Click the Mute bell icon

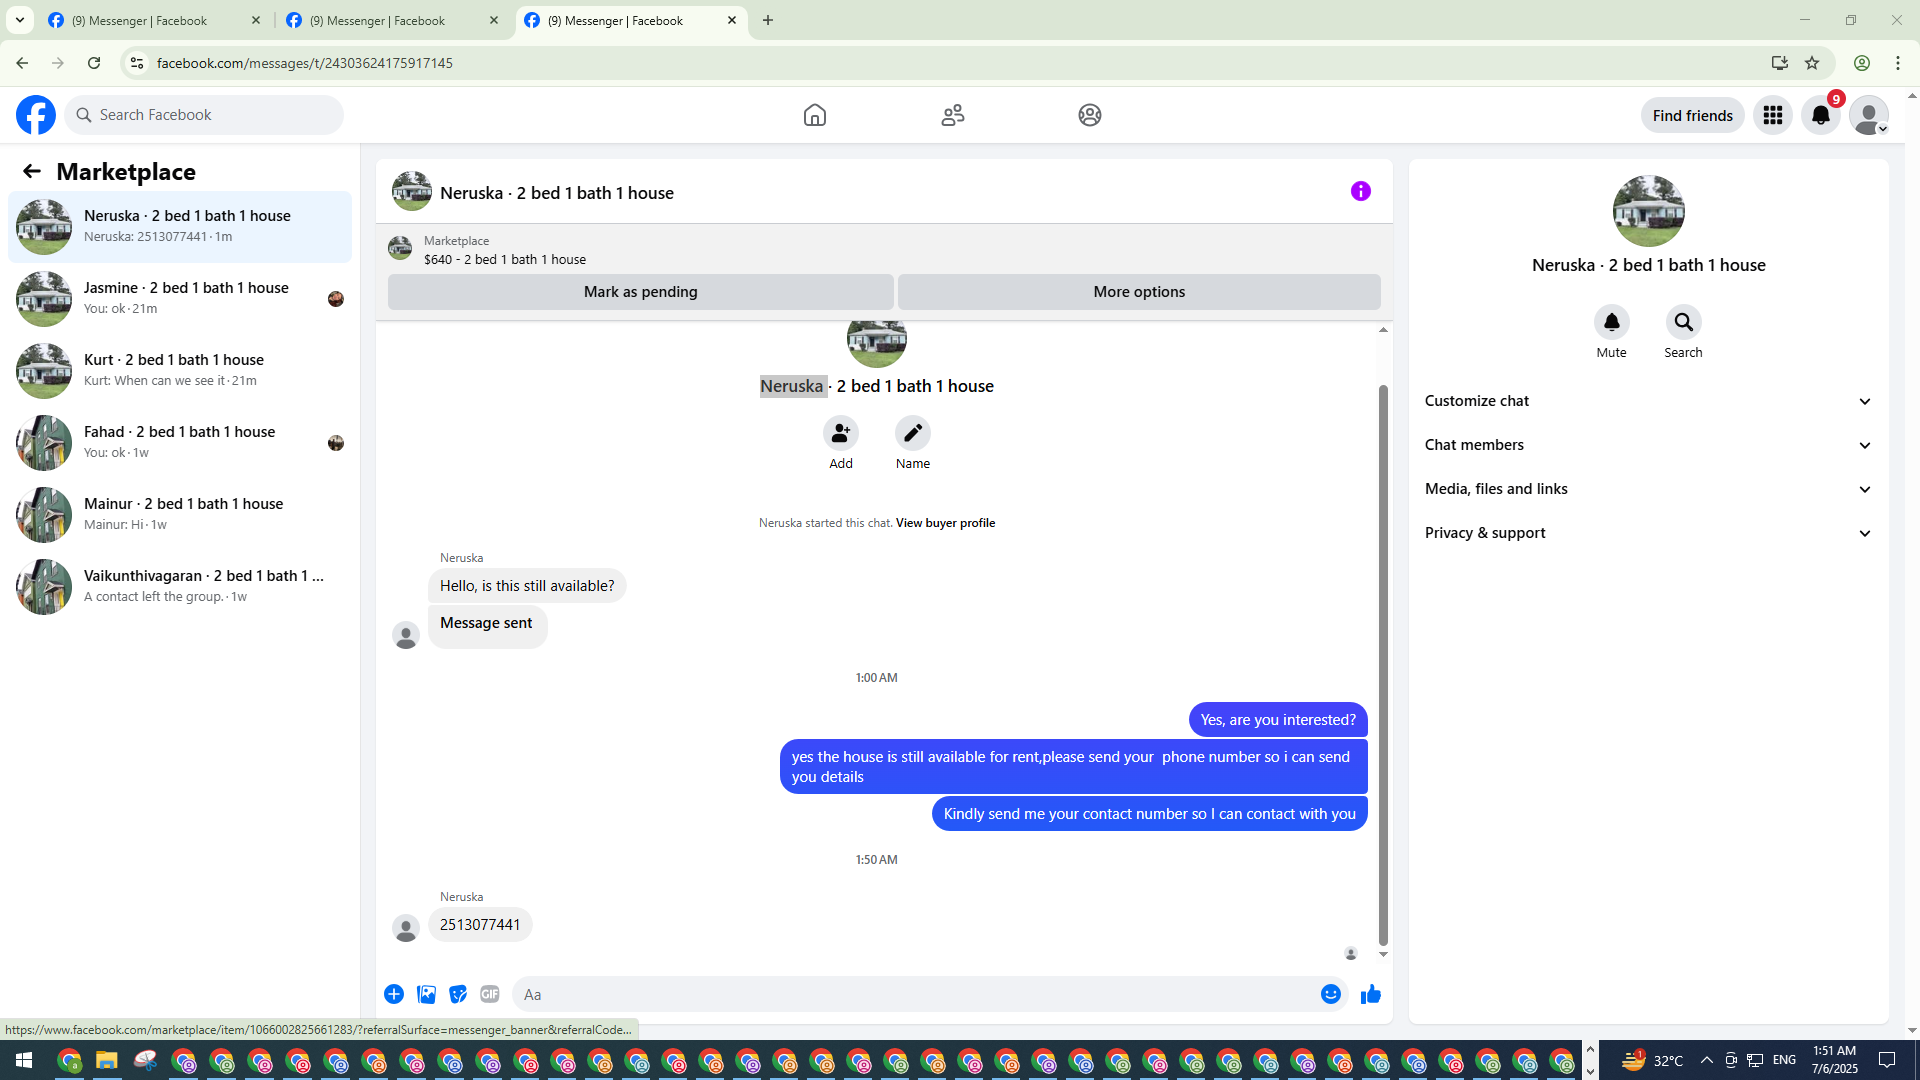pyautogui.click(x=1611, y=322)
